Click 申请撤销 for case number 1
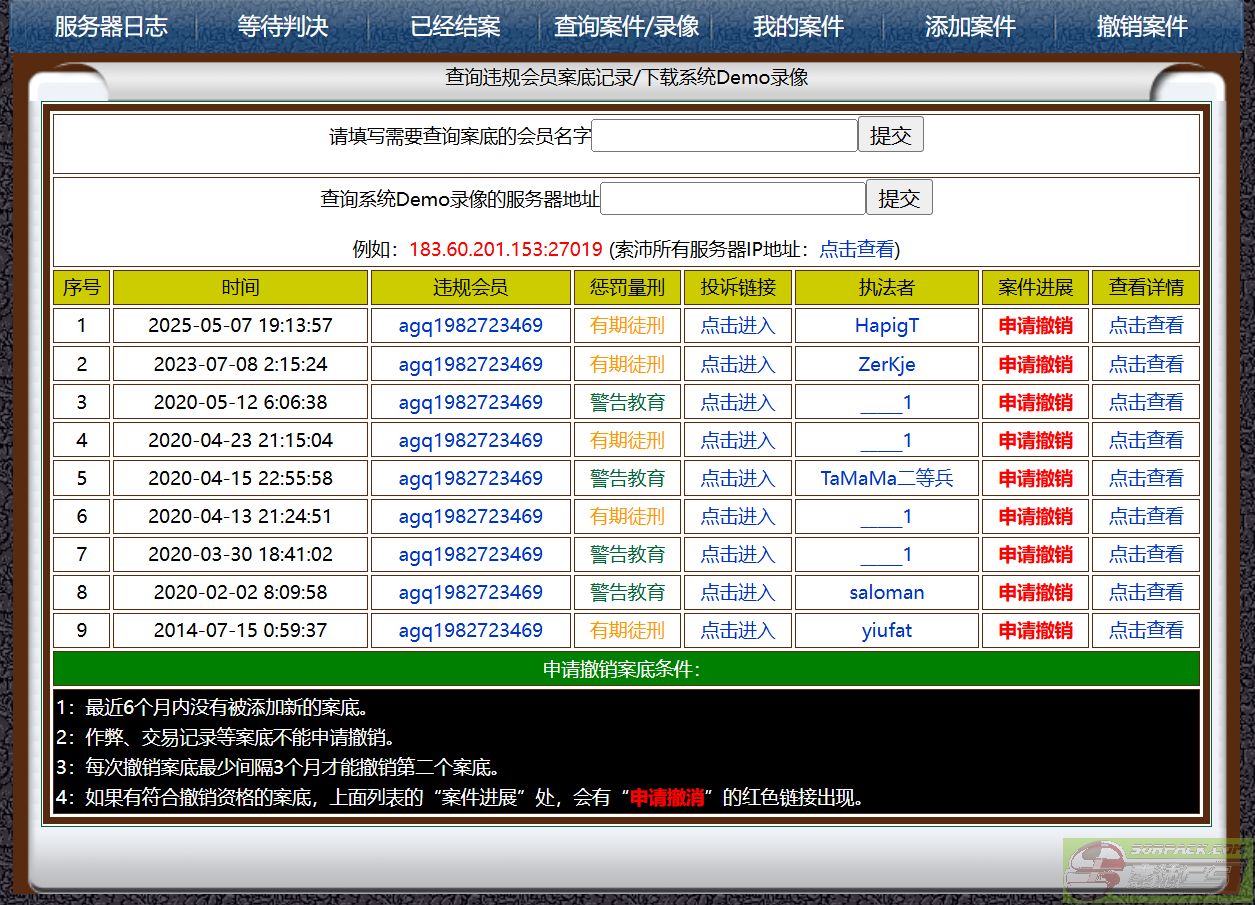 click(x=1035, y=326)
